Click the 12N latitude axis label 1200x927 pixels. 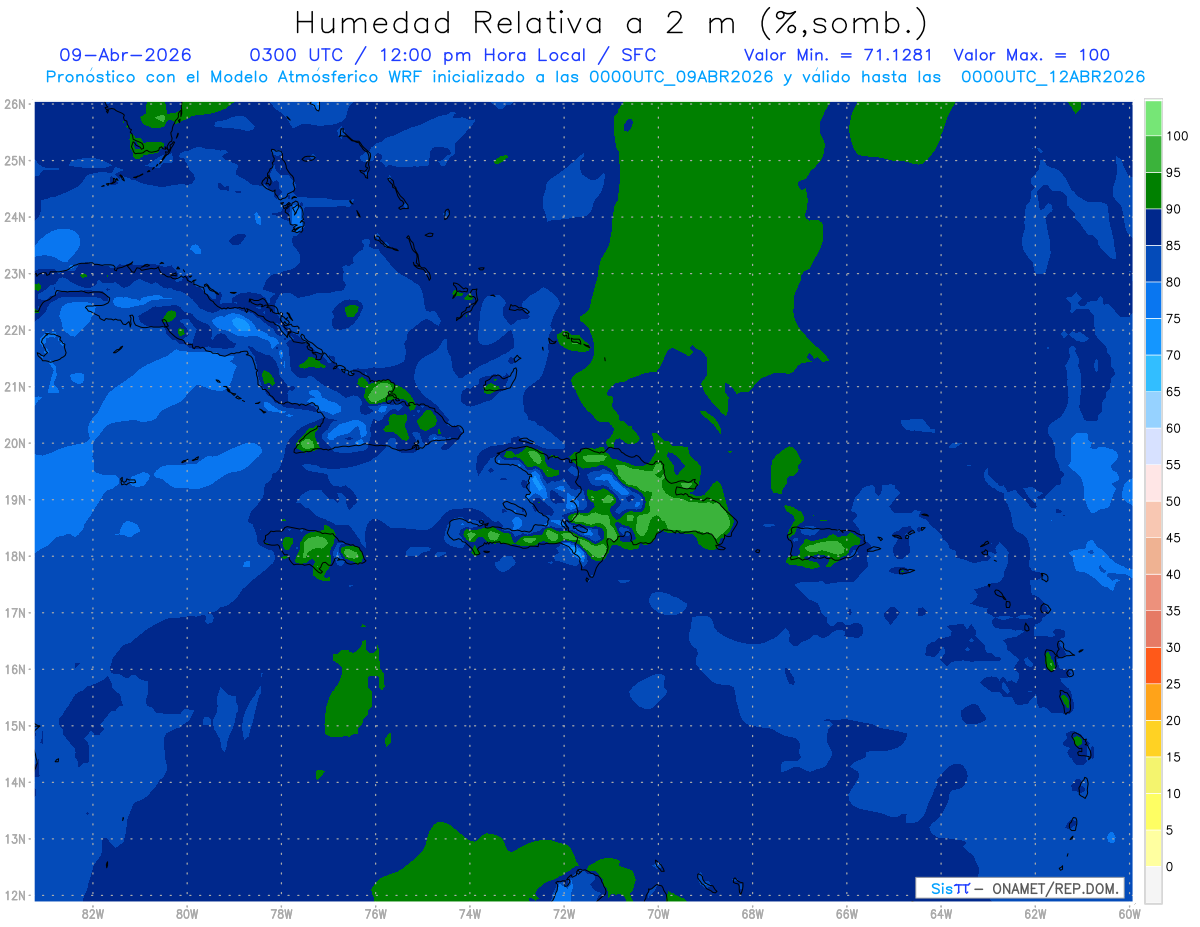click(x=14, y=895)
